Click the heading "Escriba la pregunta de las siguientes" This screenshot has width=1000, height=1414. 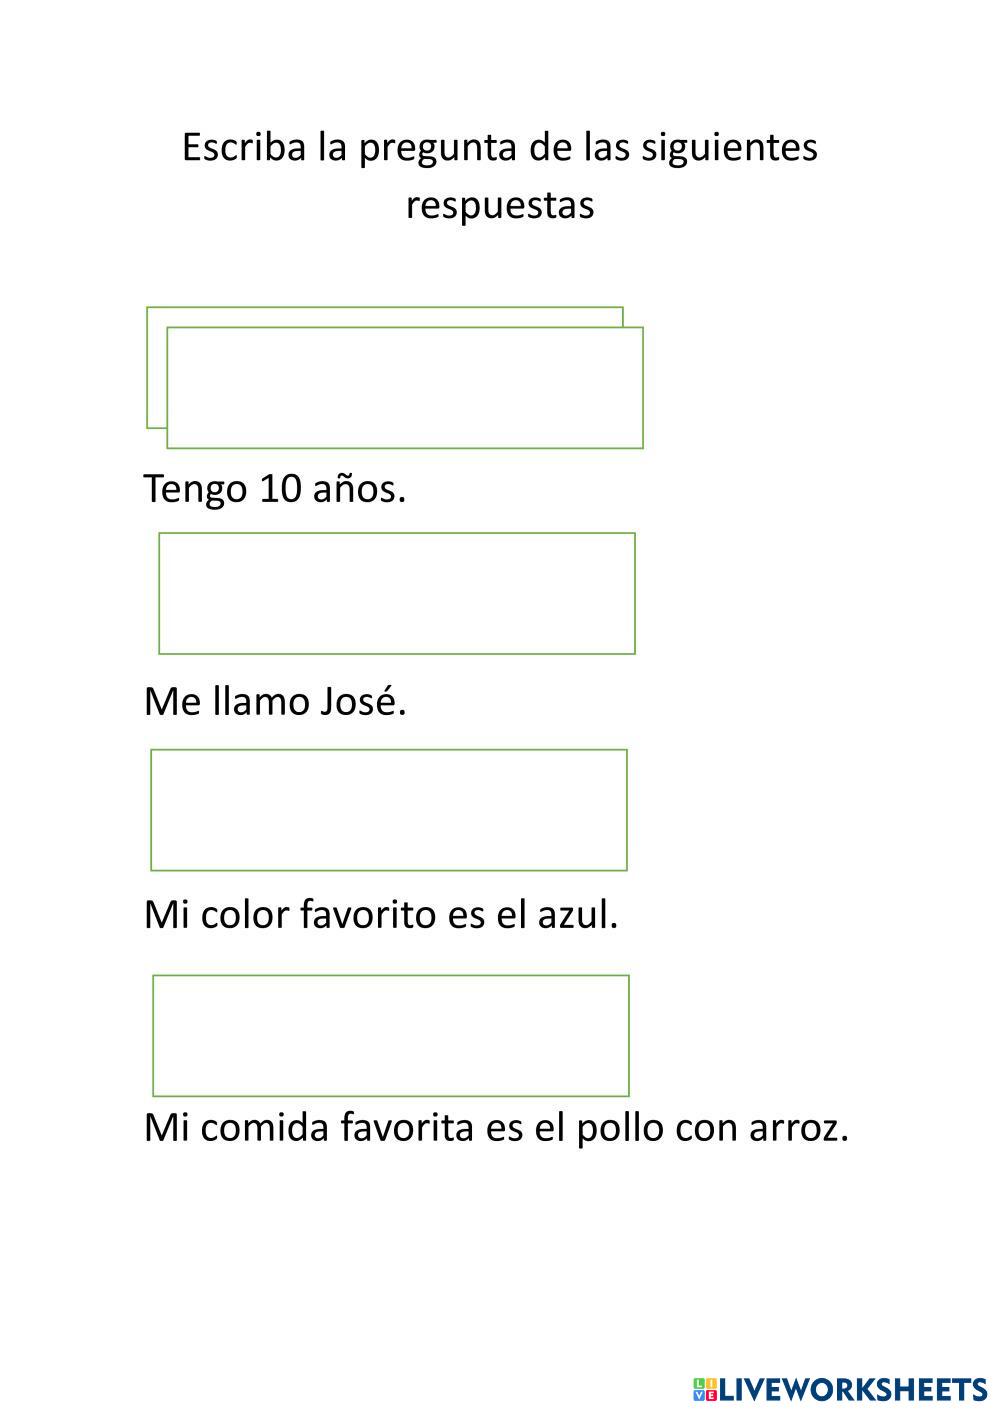[500, 148]
